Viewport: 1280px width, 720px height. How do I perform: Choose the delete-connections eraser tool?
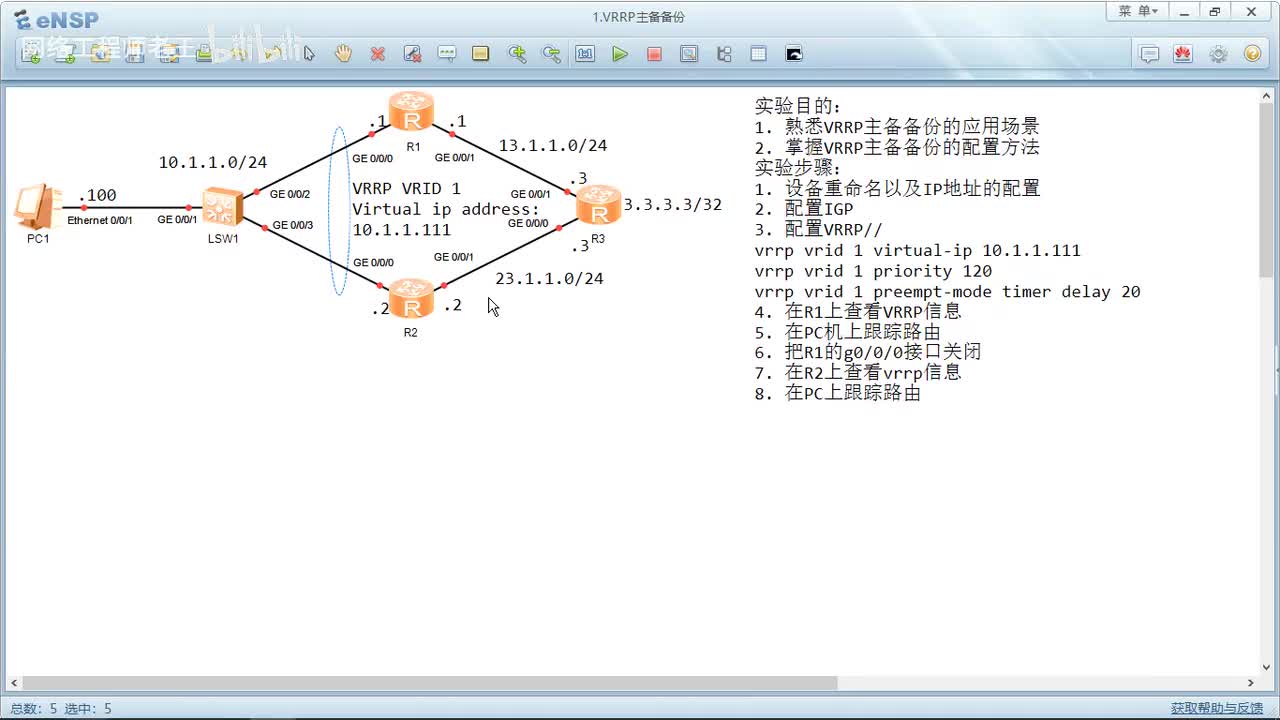pos(412,54)
